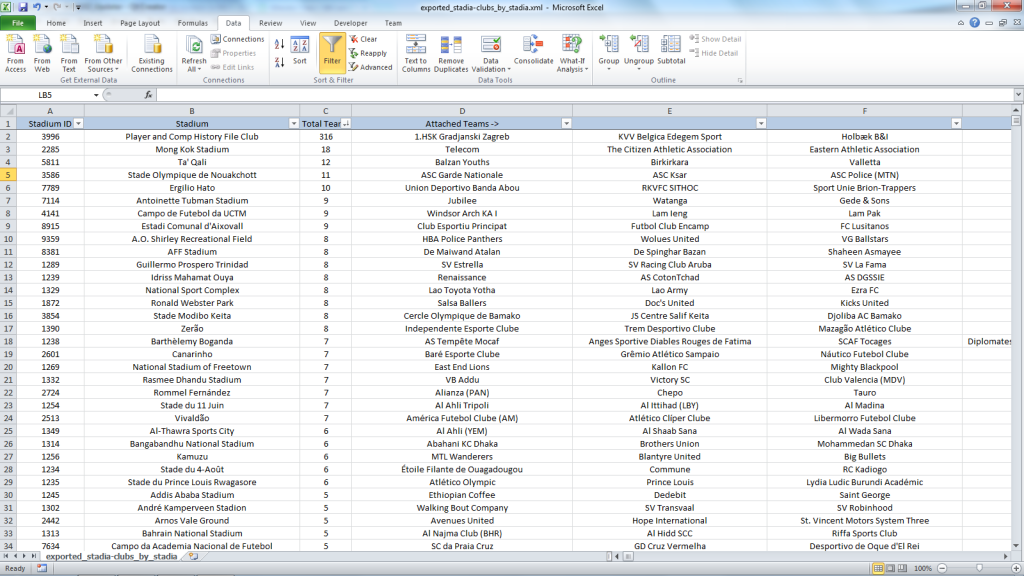
Task: Reapply the filter
Action: tap(368, 54)
